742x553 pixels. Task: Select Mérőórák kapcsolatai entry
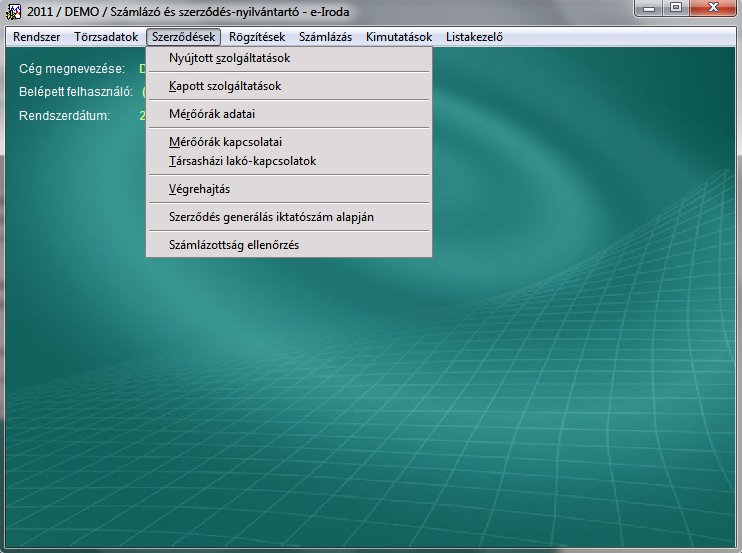pos(219,142)
